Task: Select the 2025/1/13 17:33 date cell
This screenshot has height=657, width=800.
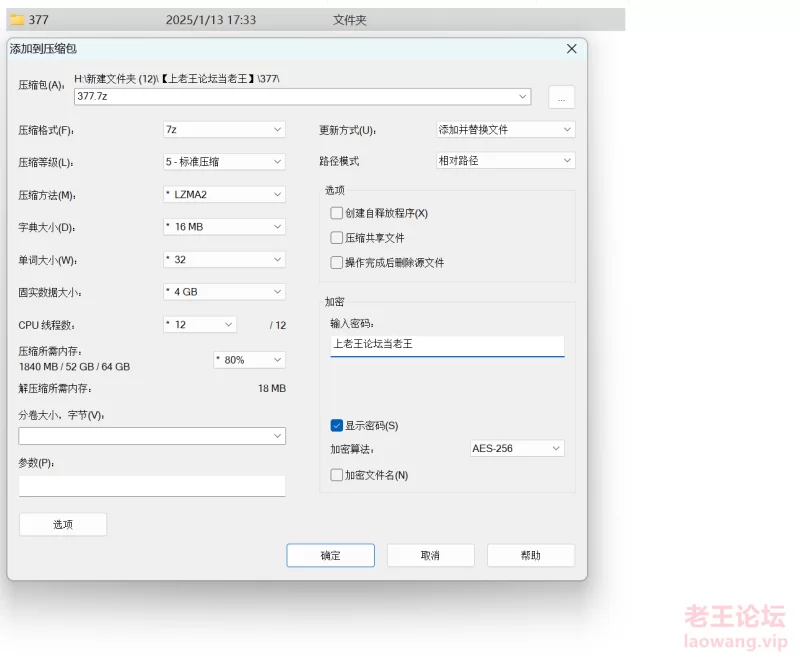Action: [211, 20]
